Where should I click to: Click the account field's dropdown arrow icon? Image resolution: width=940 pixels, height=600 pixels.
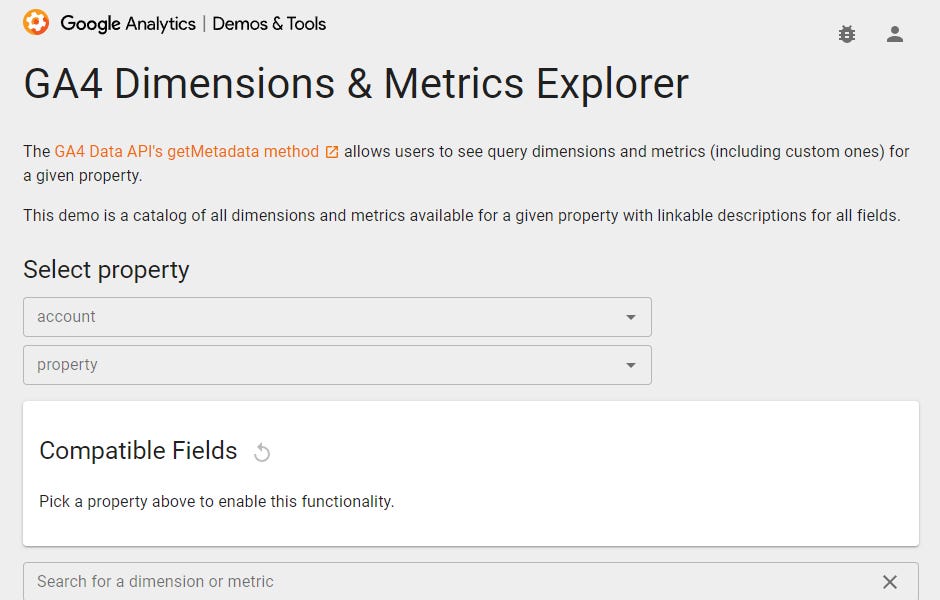coord(631,316)
